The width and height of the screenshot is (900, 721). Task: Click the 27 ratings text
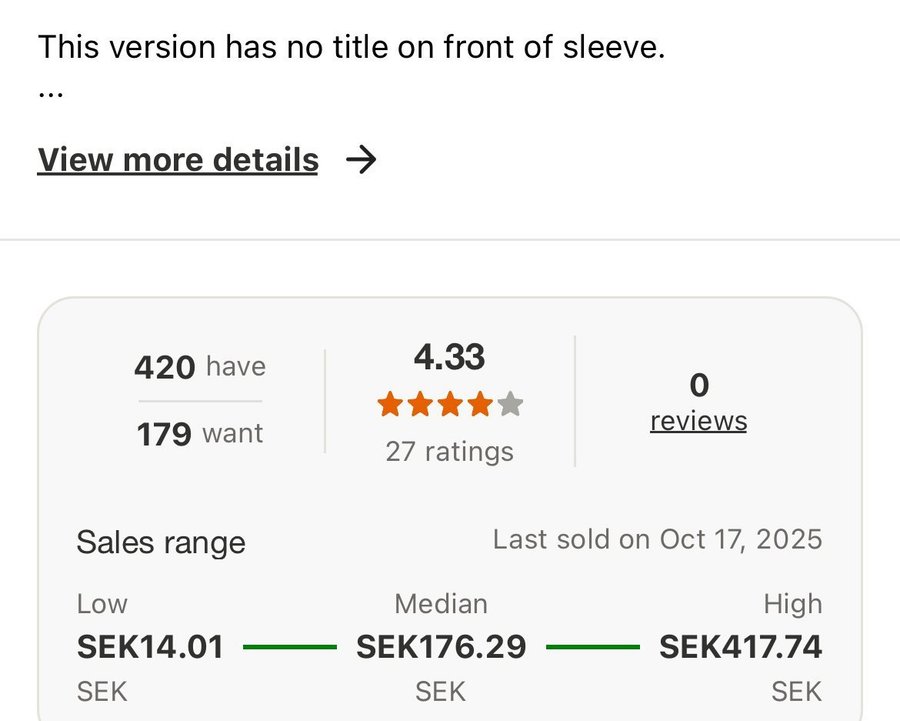pyautogui.click(x=449, y=452)
